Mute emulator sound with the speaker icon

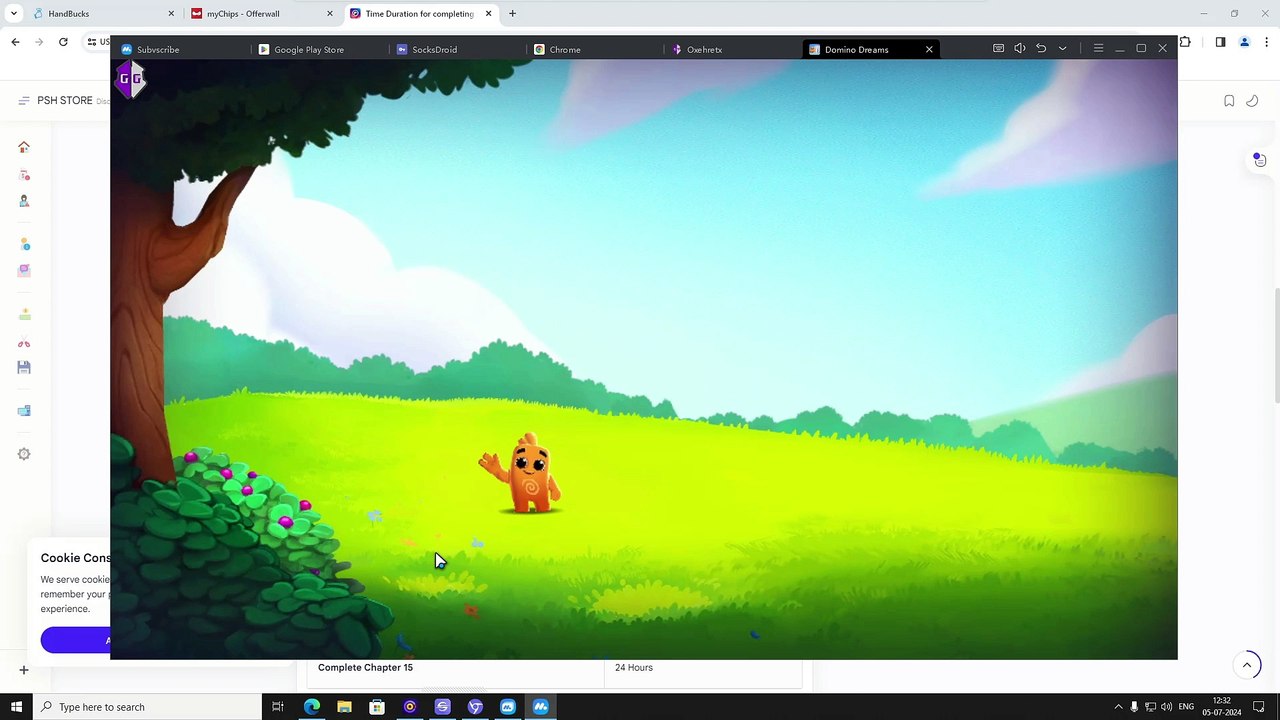(1019, 49)
